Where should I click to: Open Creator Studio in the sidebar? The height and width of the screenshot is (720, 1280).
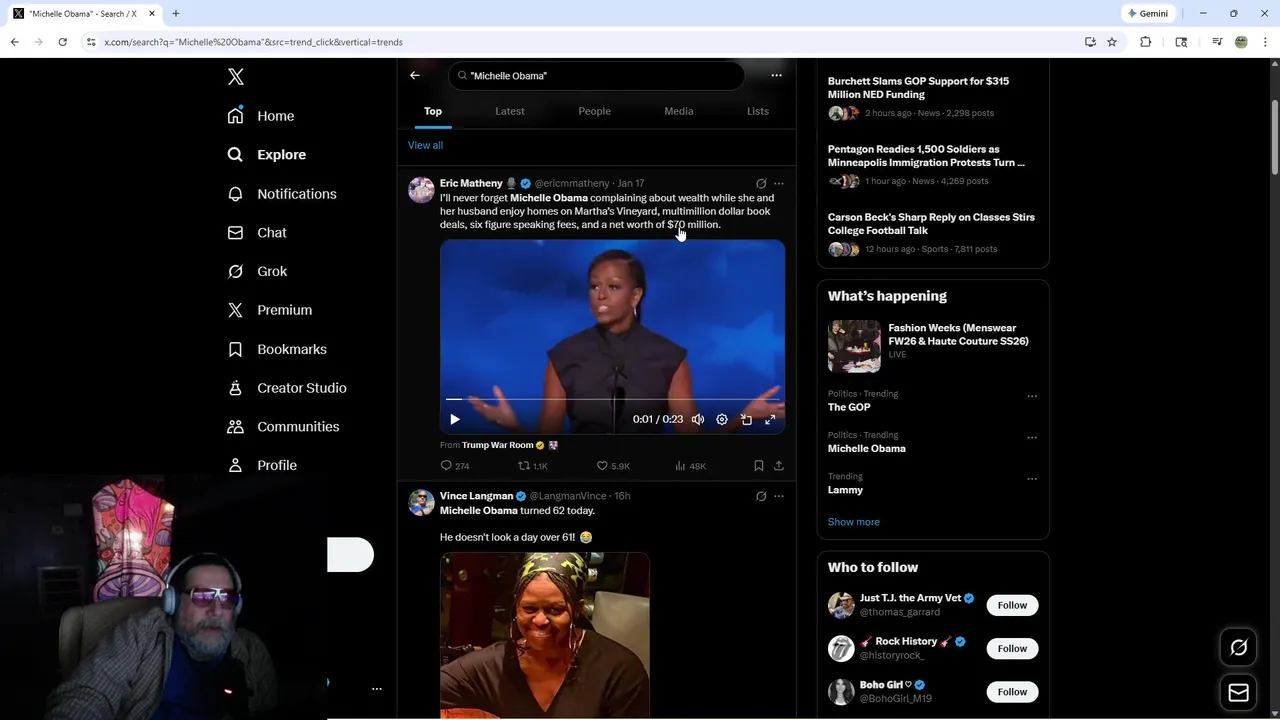point(287,388)
